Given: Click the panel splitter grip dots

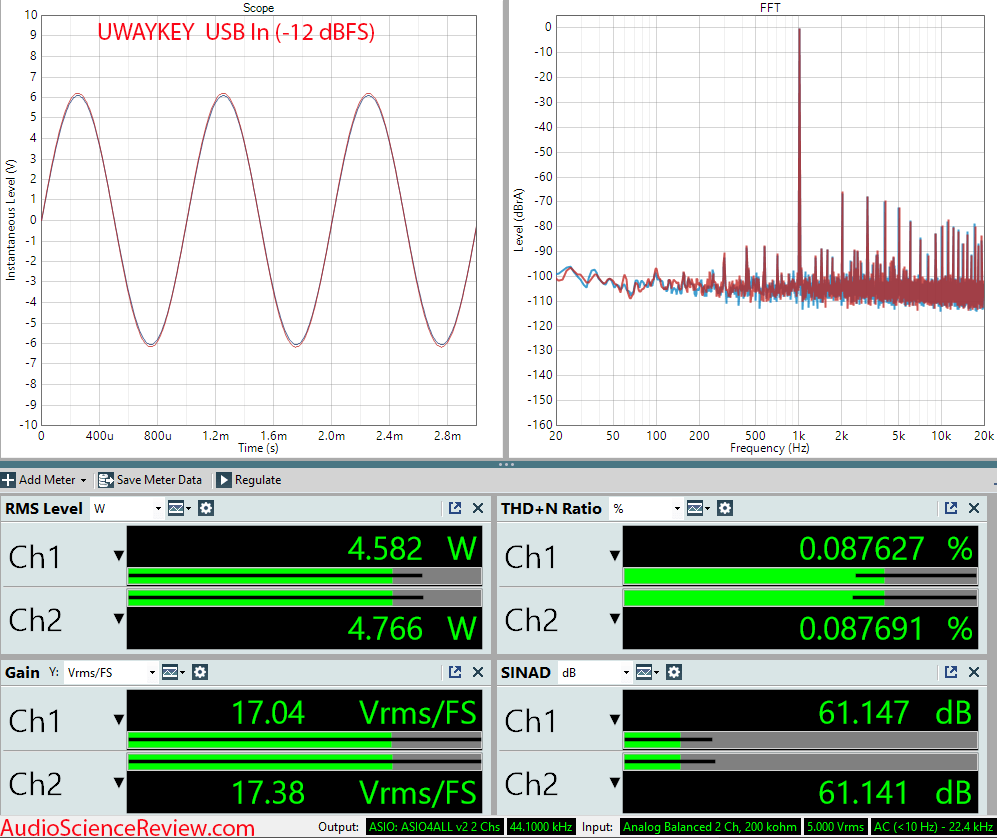Looking at the screenshot, I should [507, 464].
